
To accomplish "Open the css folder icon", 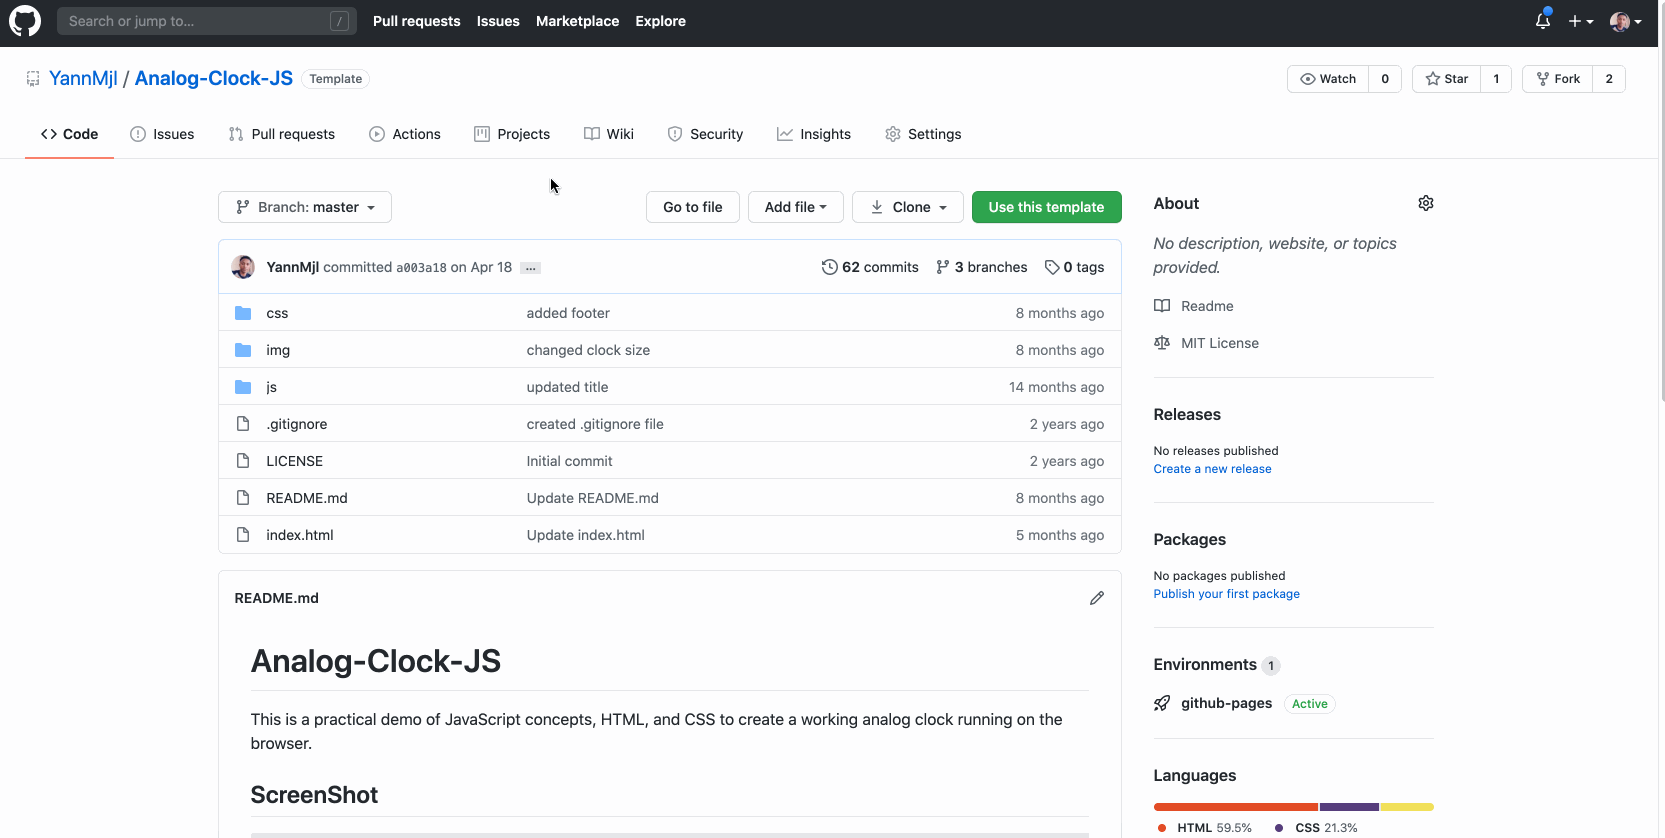I will [x=243, y=313].
